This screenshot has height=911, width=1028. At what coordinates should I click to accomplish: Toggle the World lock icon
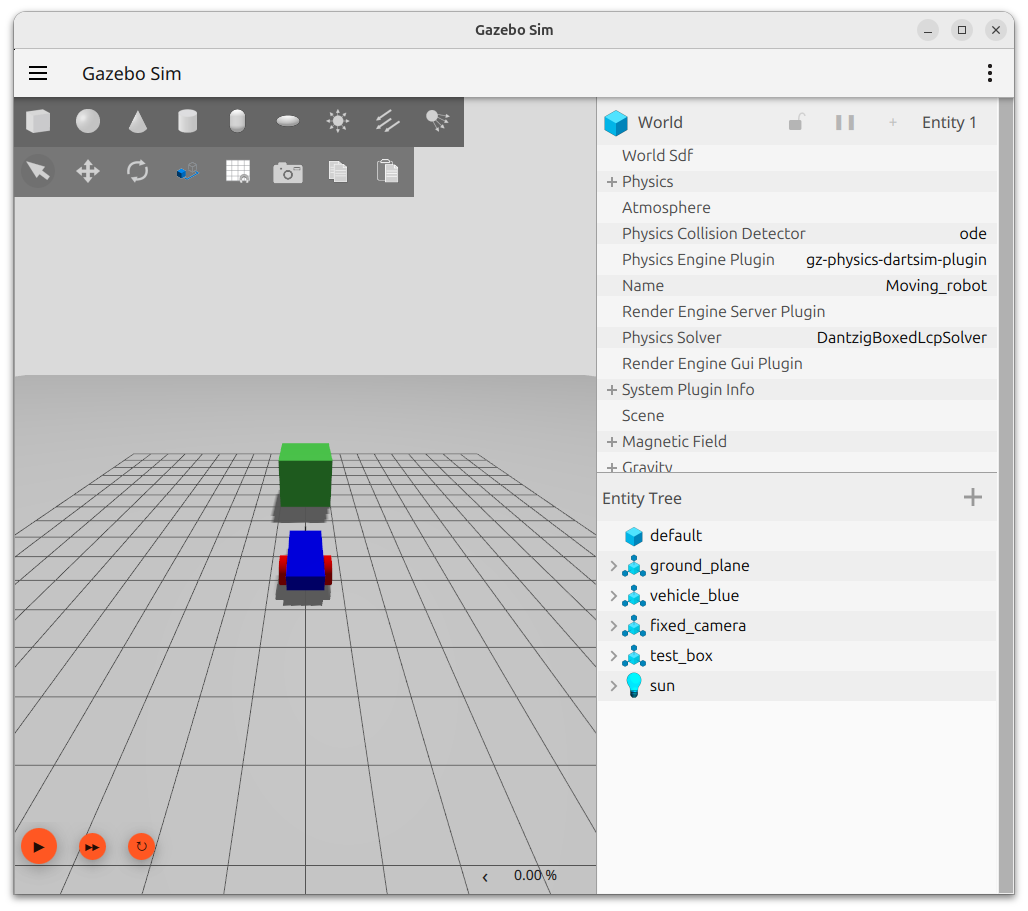pos(796,122)
